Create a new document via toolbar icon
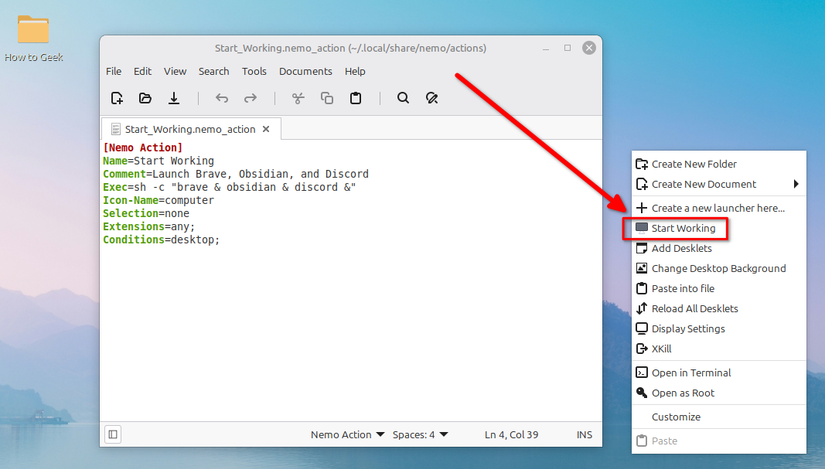825x469 pixels. pyautogui.click(x=117, y=98)
